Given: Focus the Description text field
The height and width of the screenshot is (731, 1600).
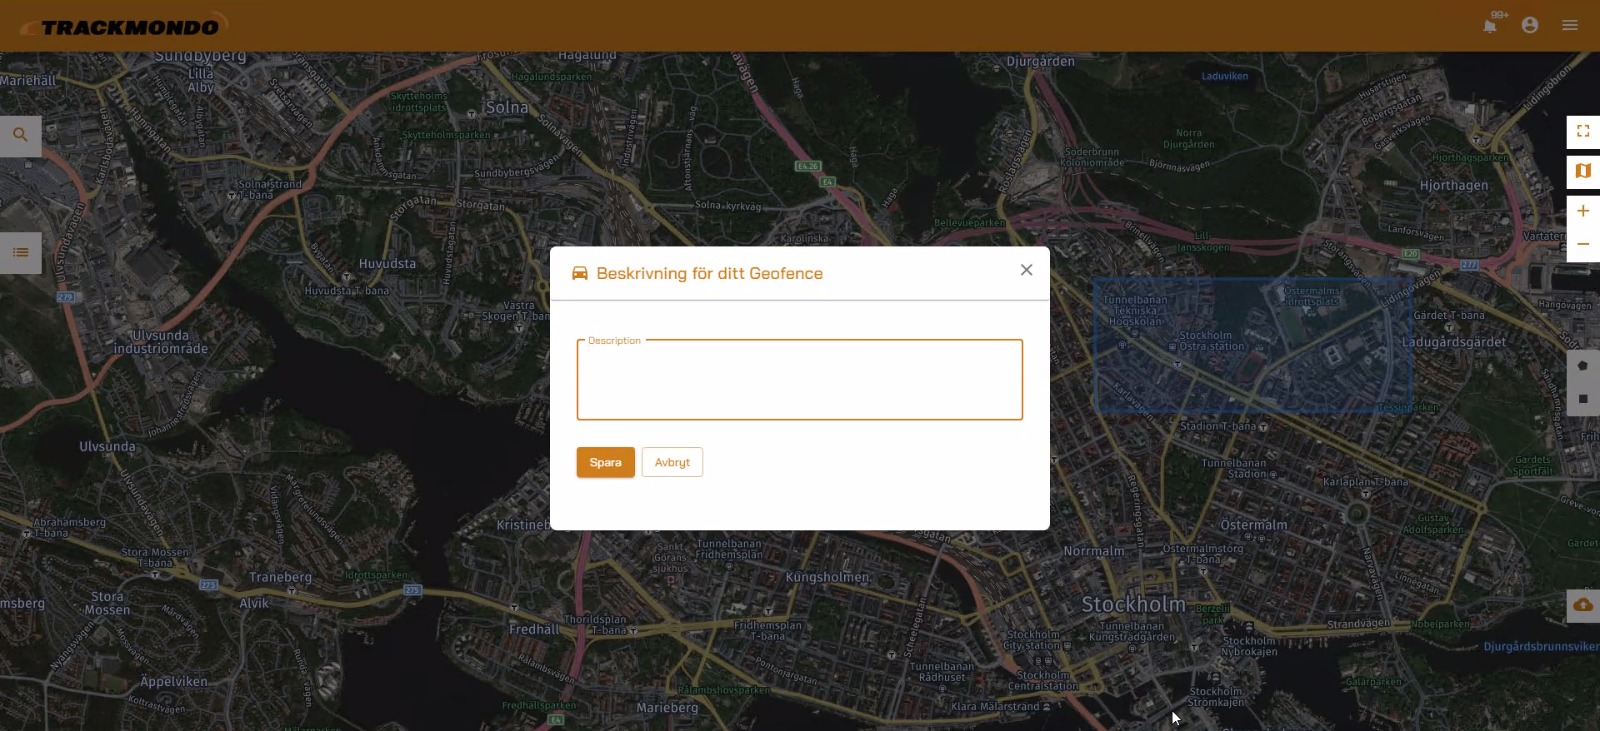Looking at the screenshot, I should click(800, 380).
